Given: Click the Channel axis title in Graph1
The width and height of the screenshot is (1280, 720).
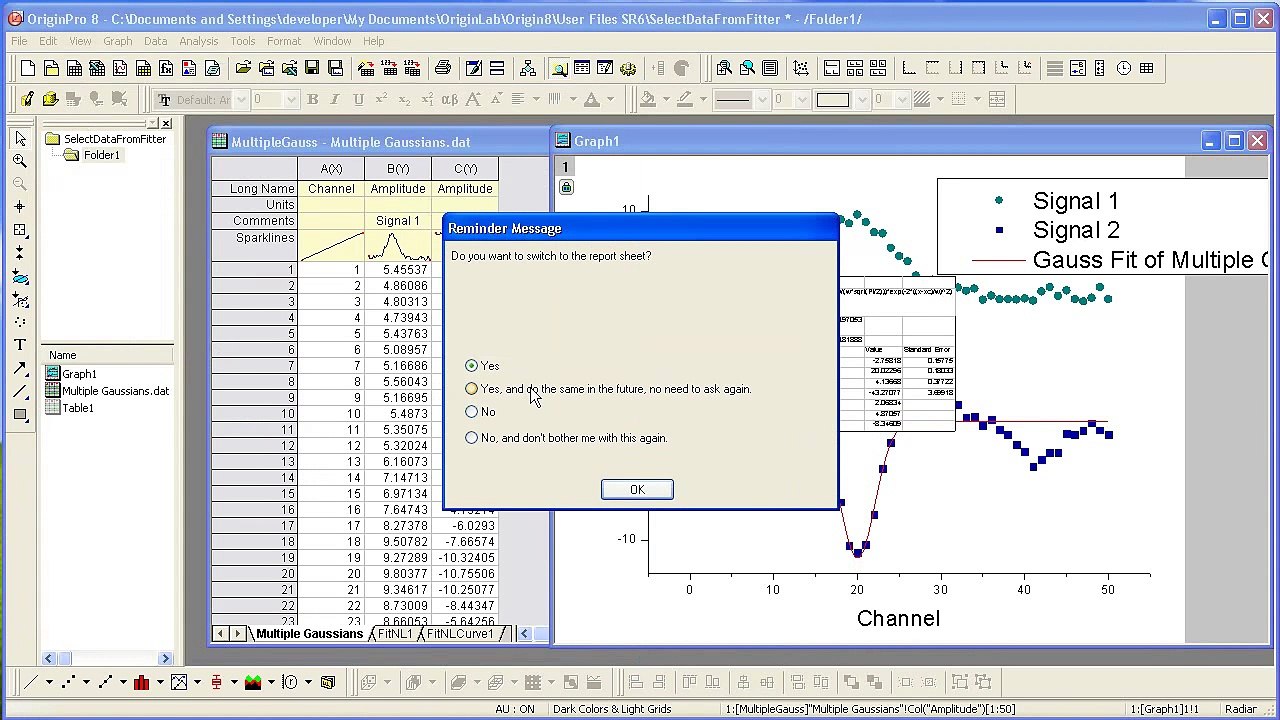Looking at the screenshot, I should [898, 619].
